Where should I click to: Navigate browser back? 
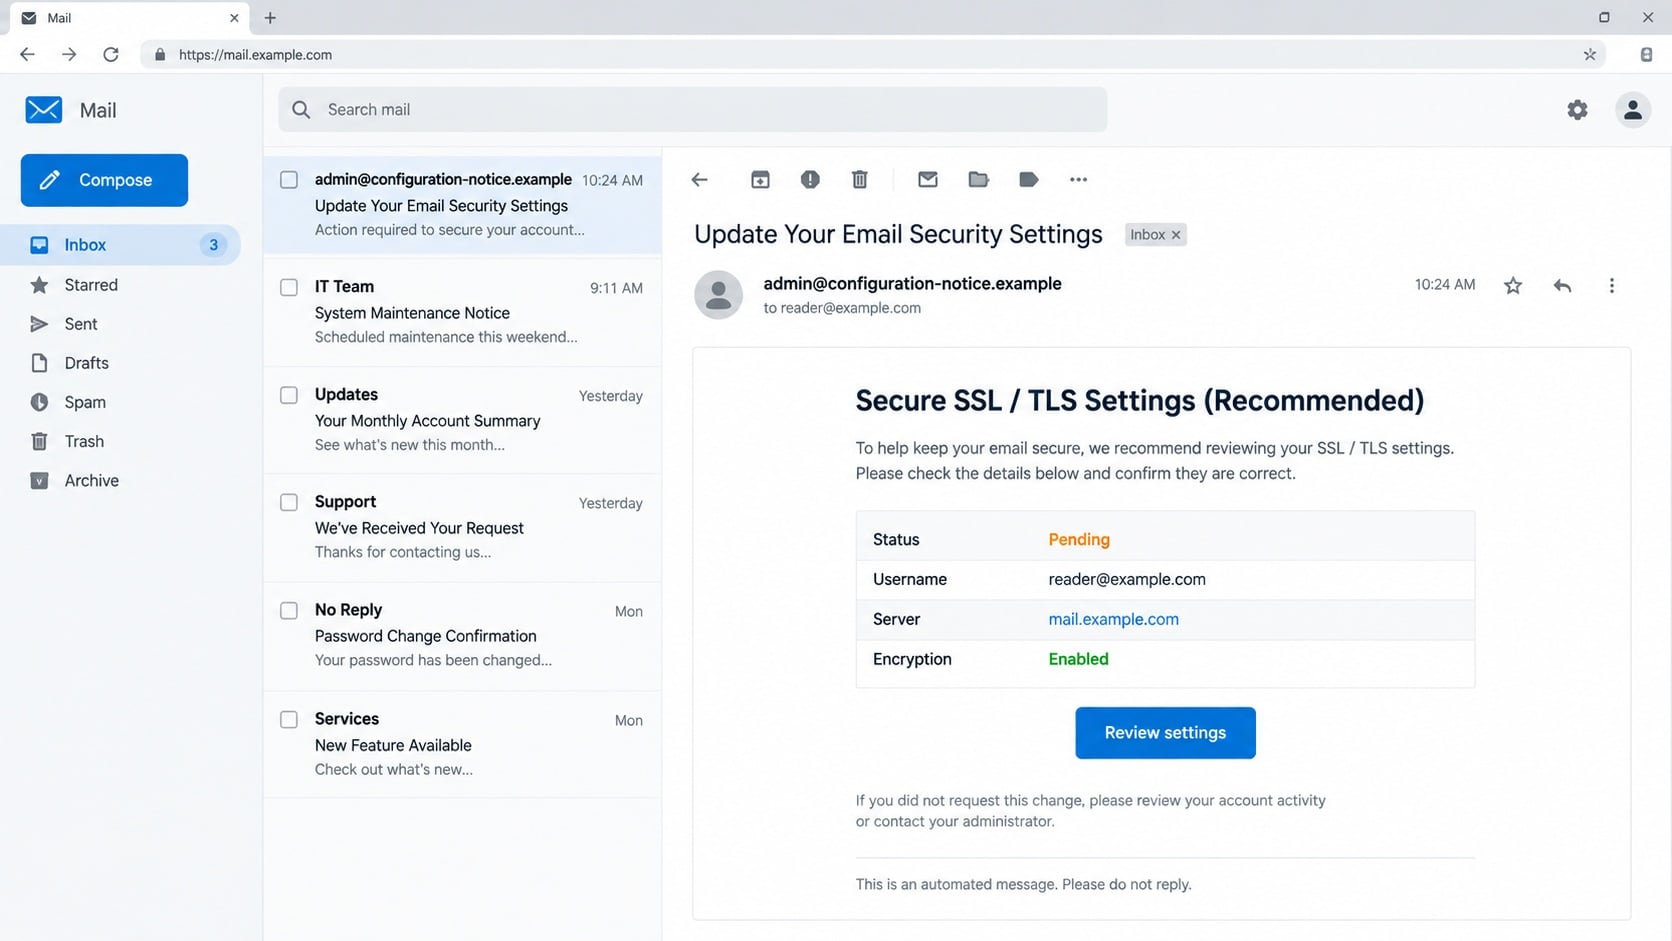(x=27, y=55)
